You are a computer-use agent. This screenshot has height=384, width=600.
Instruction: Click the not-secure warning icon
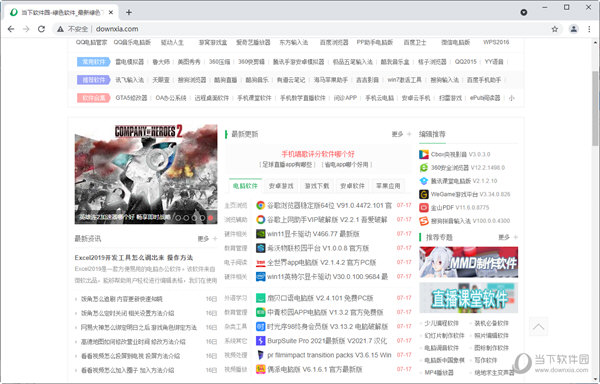click(x=60, y=29)
